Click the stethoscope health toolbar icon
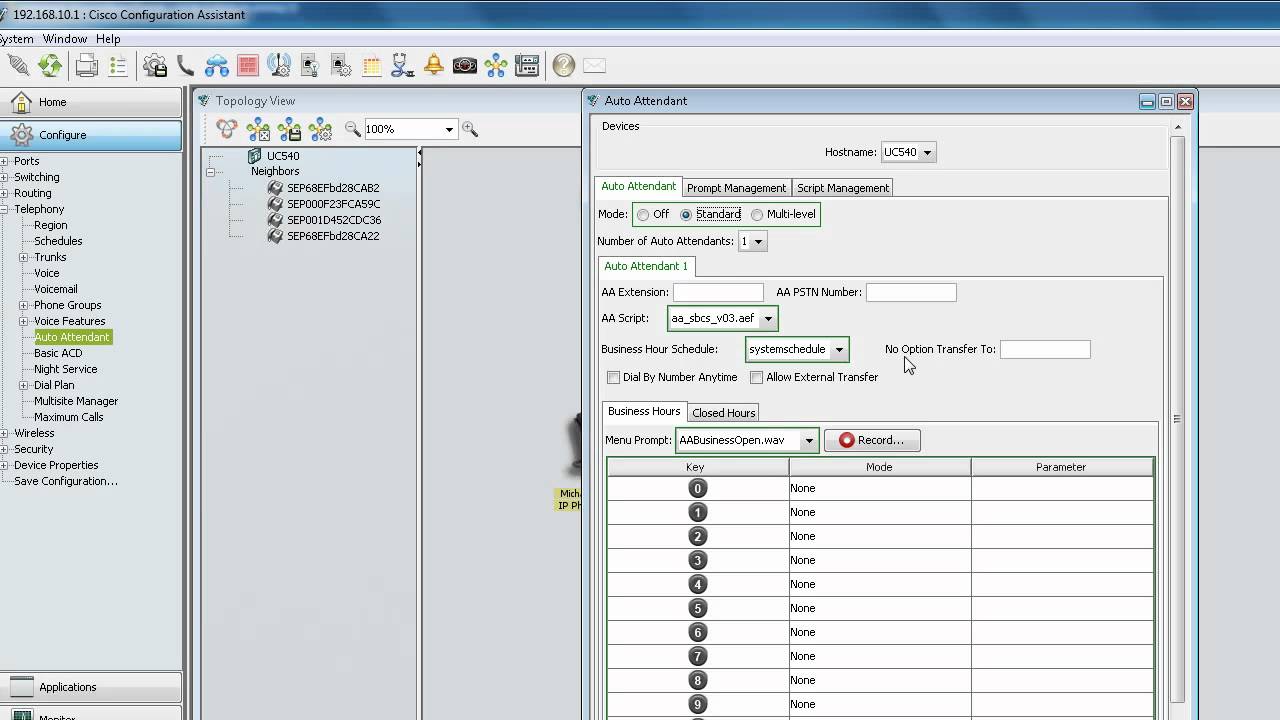This screenshot has width=1280, height=720. coord(403,66)
